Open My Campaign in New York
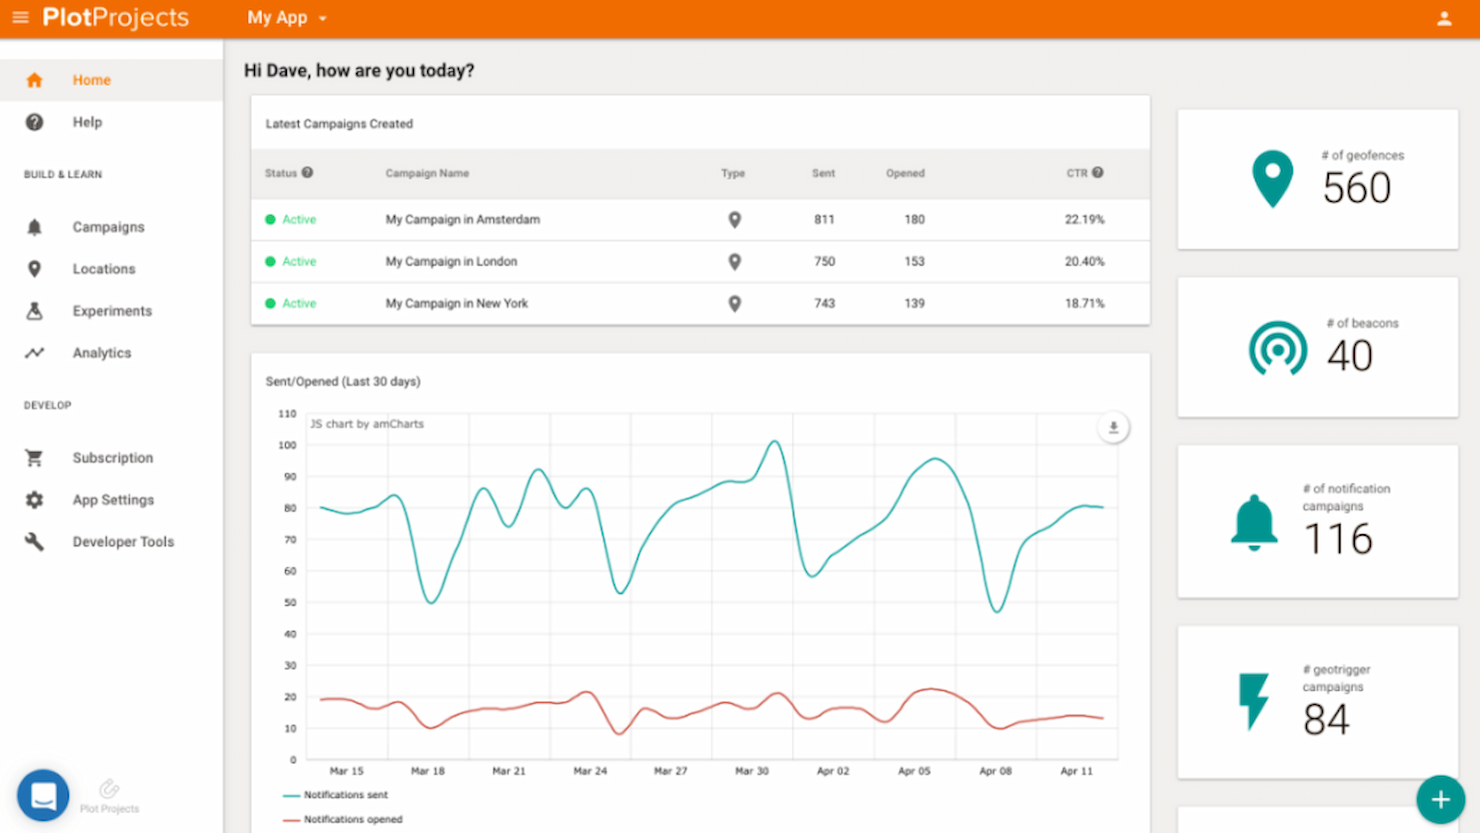Image resolution: width=1480 pixels, height=833 pixels. [x=456, y=304]
